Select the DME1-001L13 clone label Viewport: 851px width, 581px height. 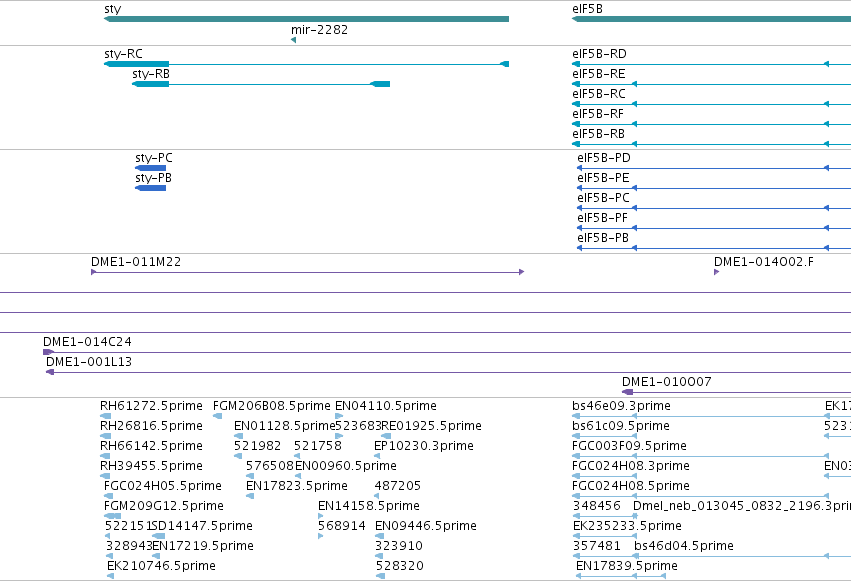coord(89,362)
